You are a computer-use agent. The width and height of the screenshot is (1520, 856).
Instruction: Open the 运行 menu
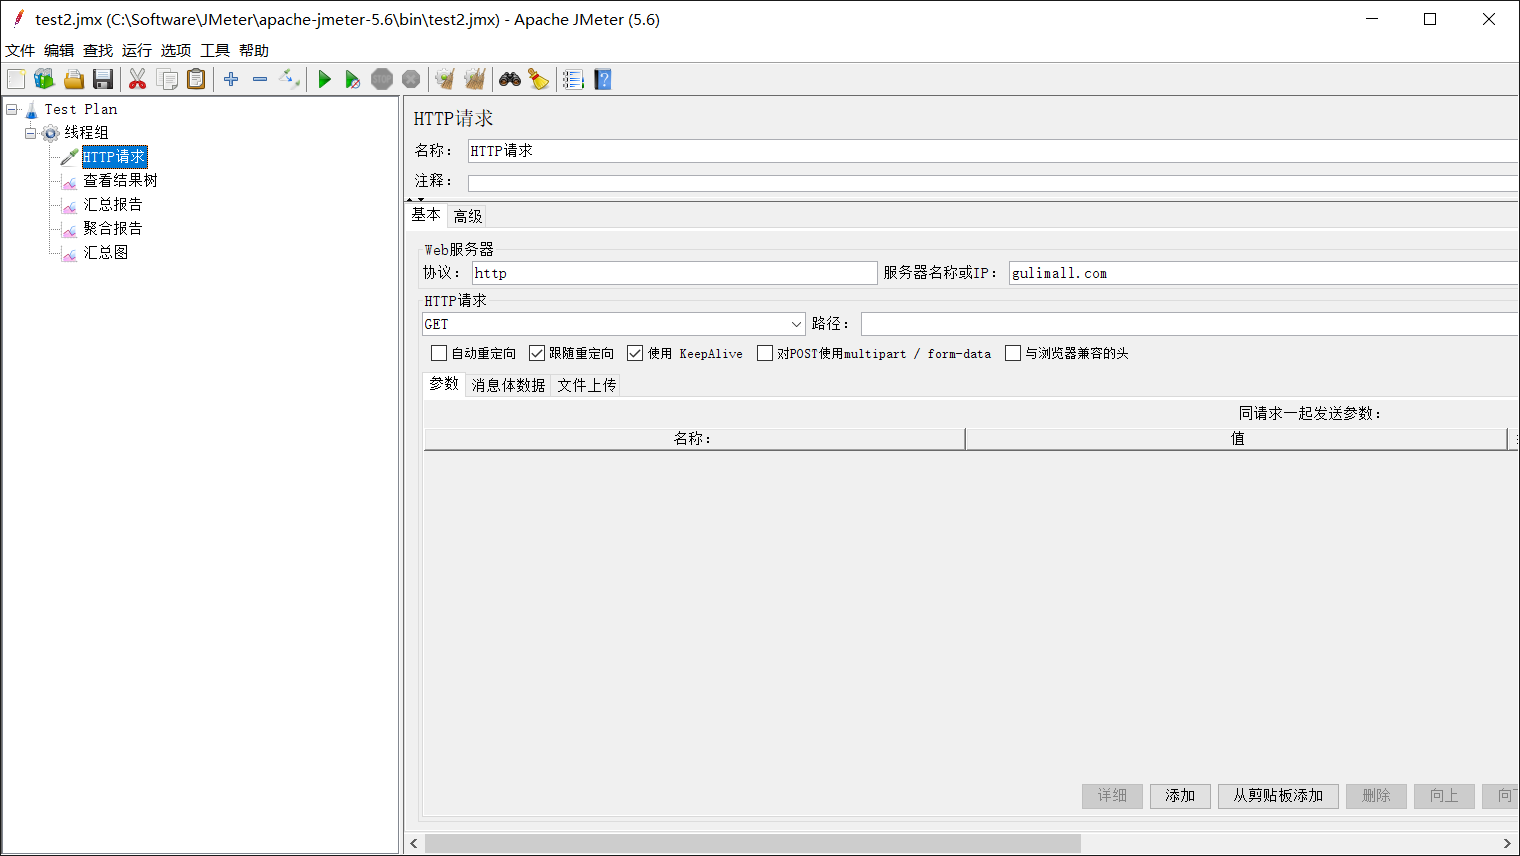[x=136, y=51]
